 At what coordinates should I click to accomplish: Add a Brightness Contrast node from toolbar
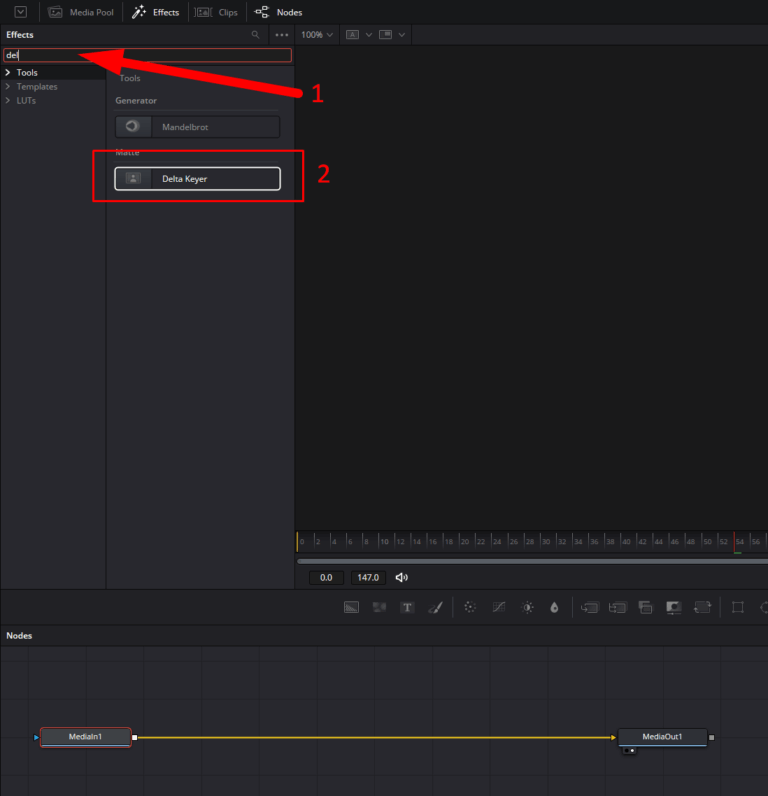pos(527,607)
